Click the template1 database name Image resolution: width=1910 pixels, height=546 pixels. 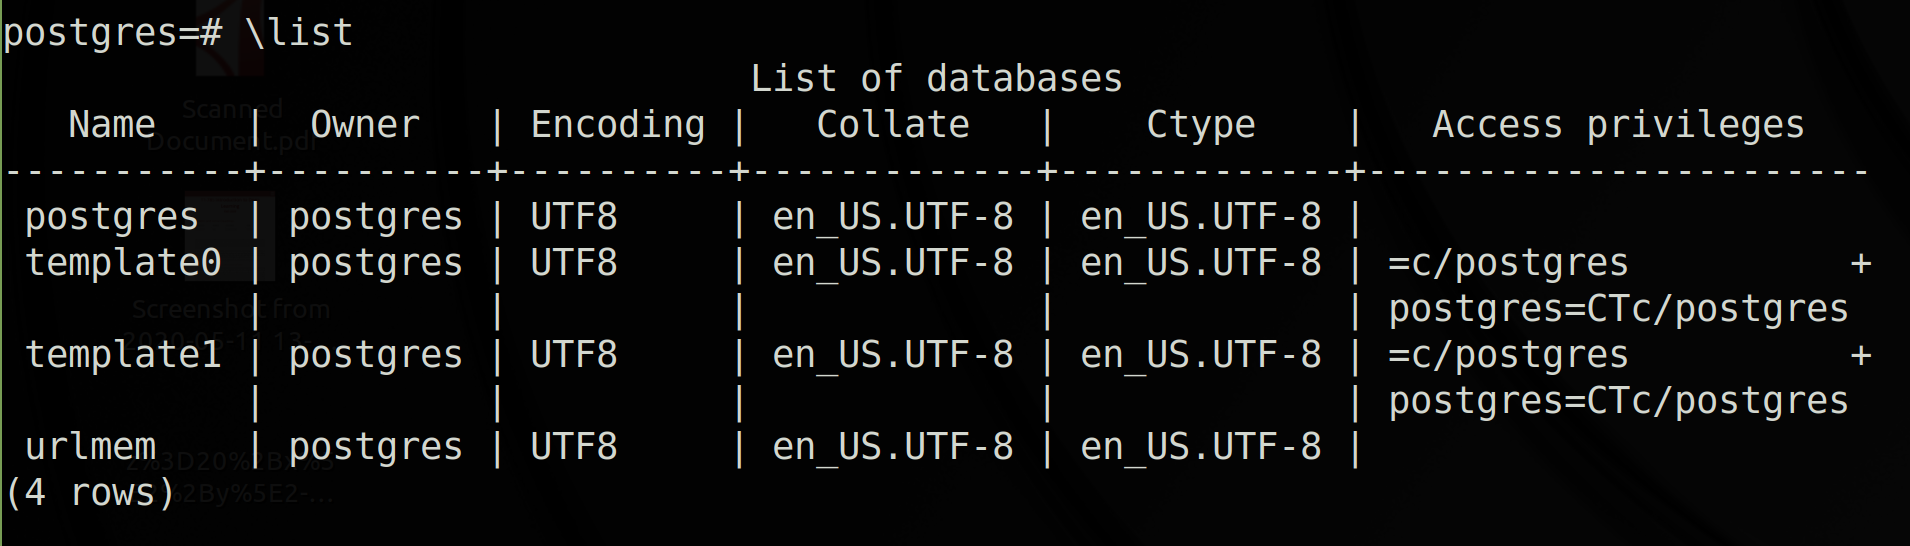coord(123,354)
